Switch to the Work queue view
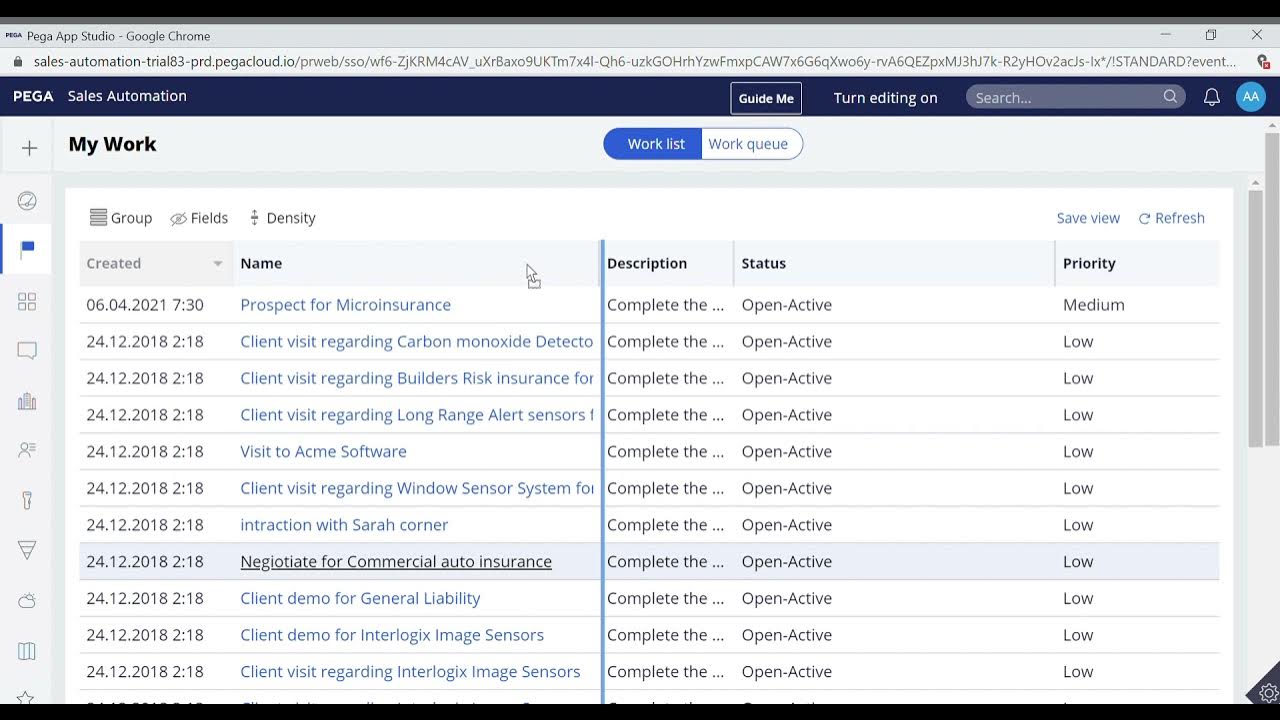 pos(748,144)
